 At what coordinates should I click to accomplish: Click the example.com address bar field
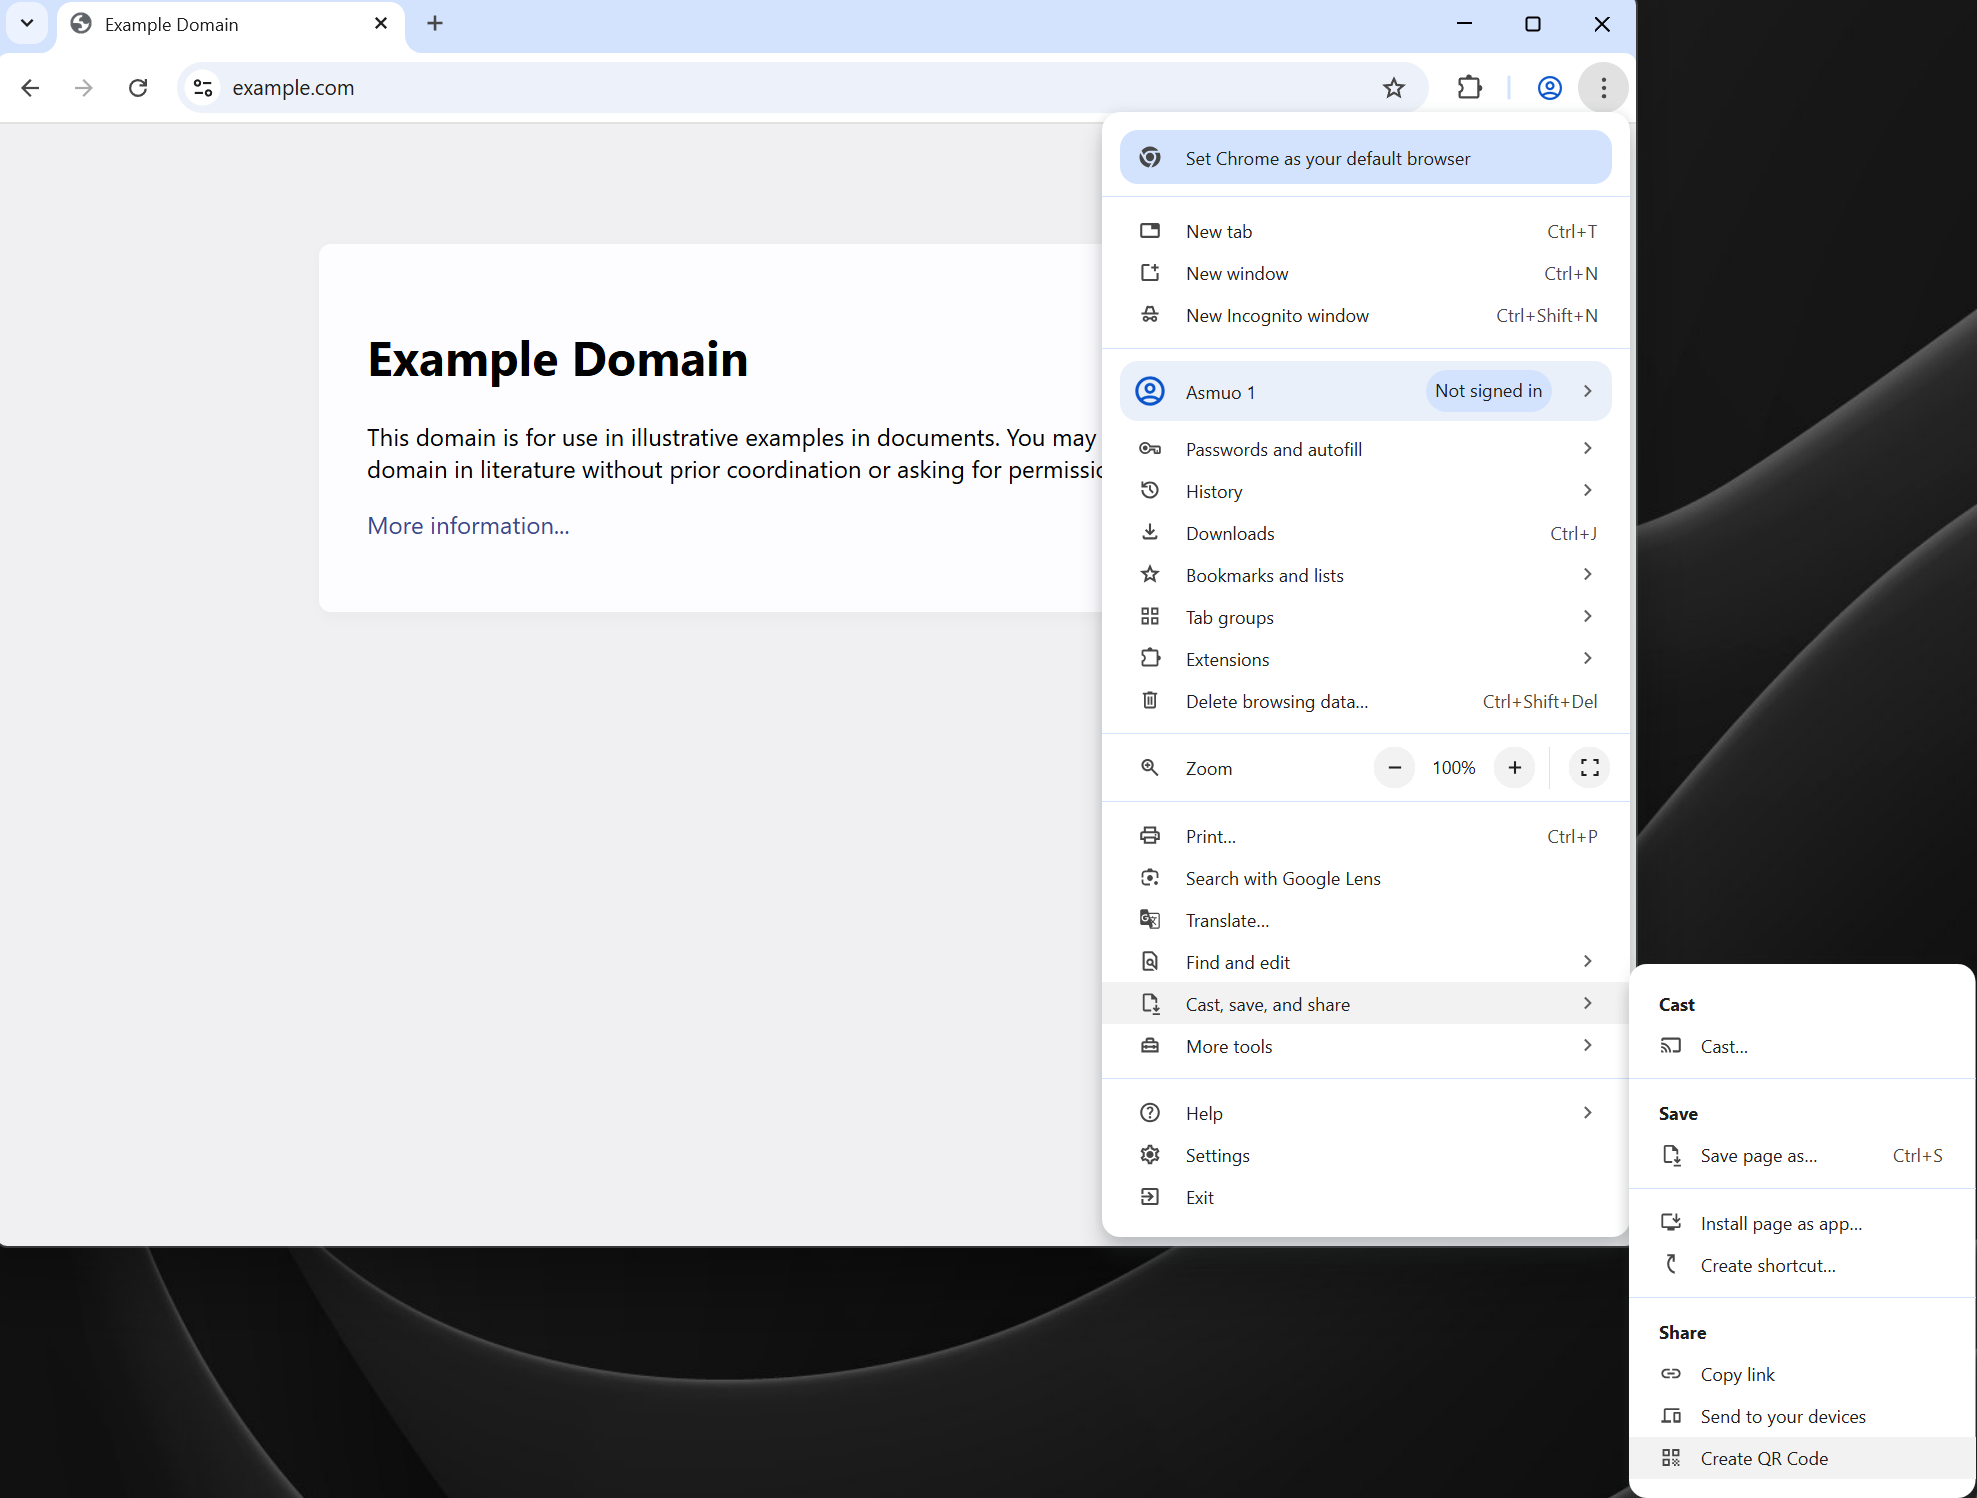pos(780,88)
